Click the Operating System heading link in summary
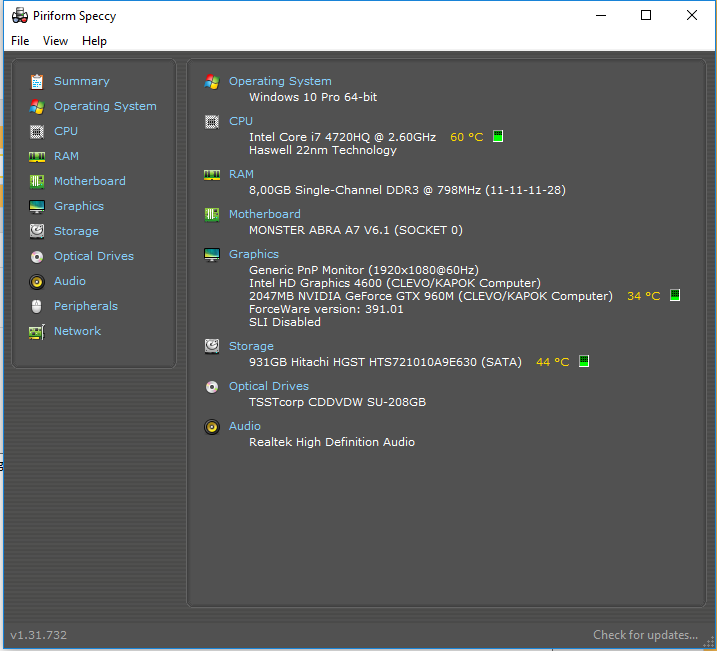Viewport: 717px width, 651px height. point(280,81)
